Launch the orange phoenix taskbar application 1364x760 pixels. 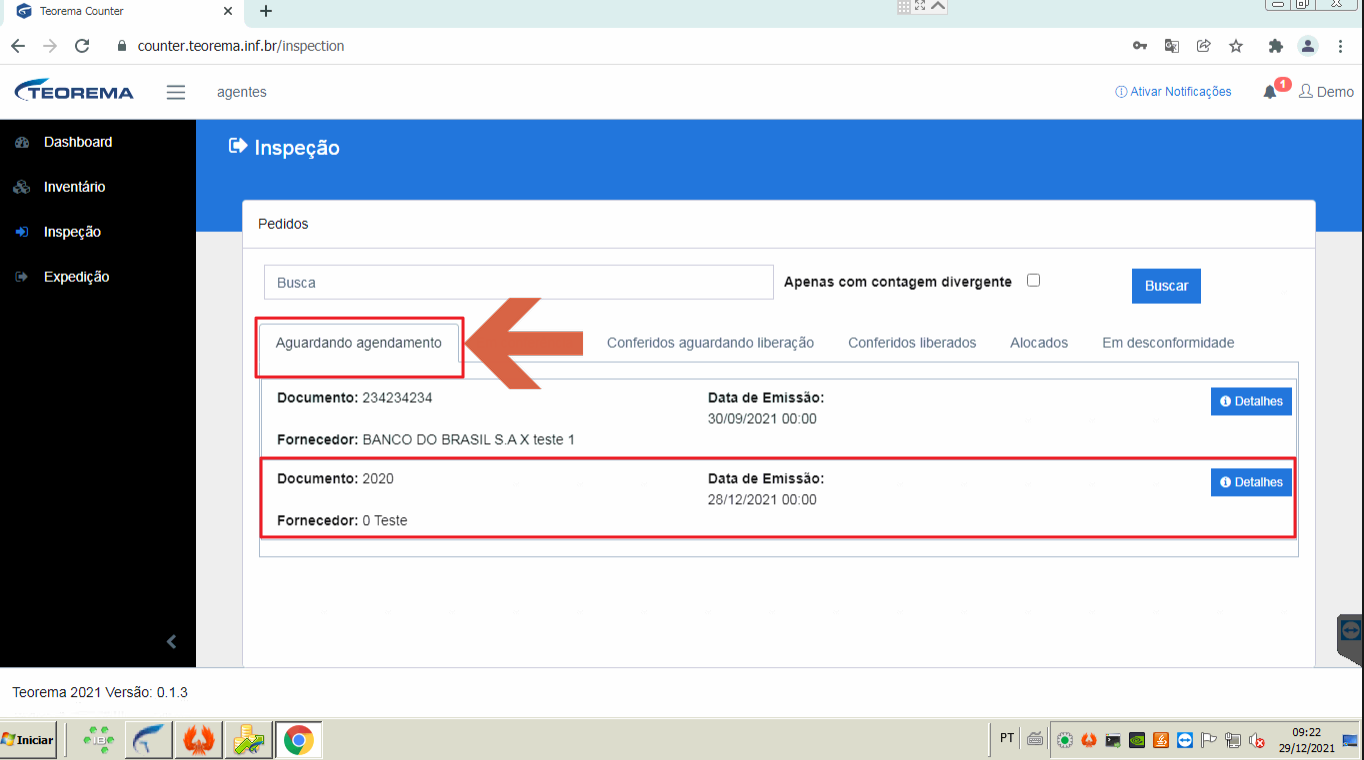point(199,741)
